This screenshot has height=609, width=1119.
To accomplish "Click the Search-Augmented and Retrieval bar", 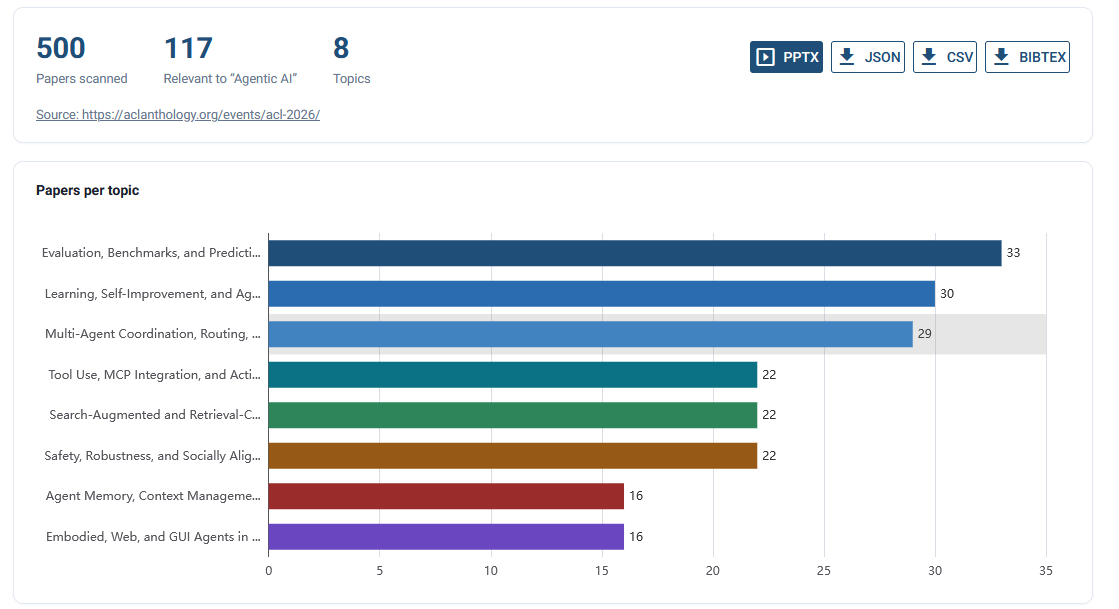I will (x=512, y=415).
